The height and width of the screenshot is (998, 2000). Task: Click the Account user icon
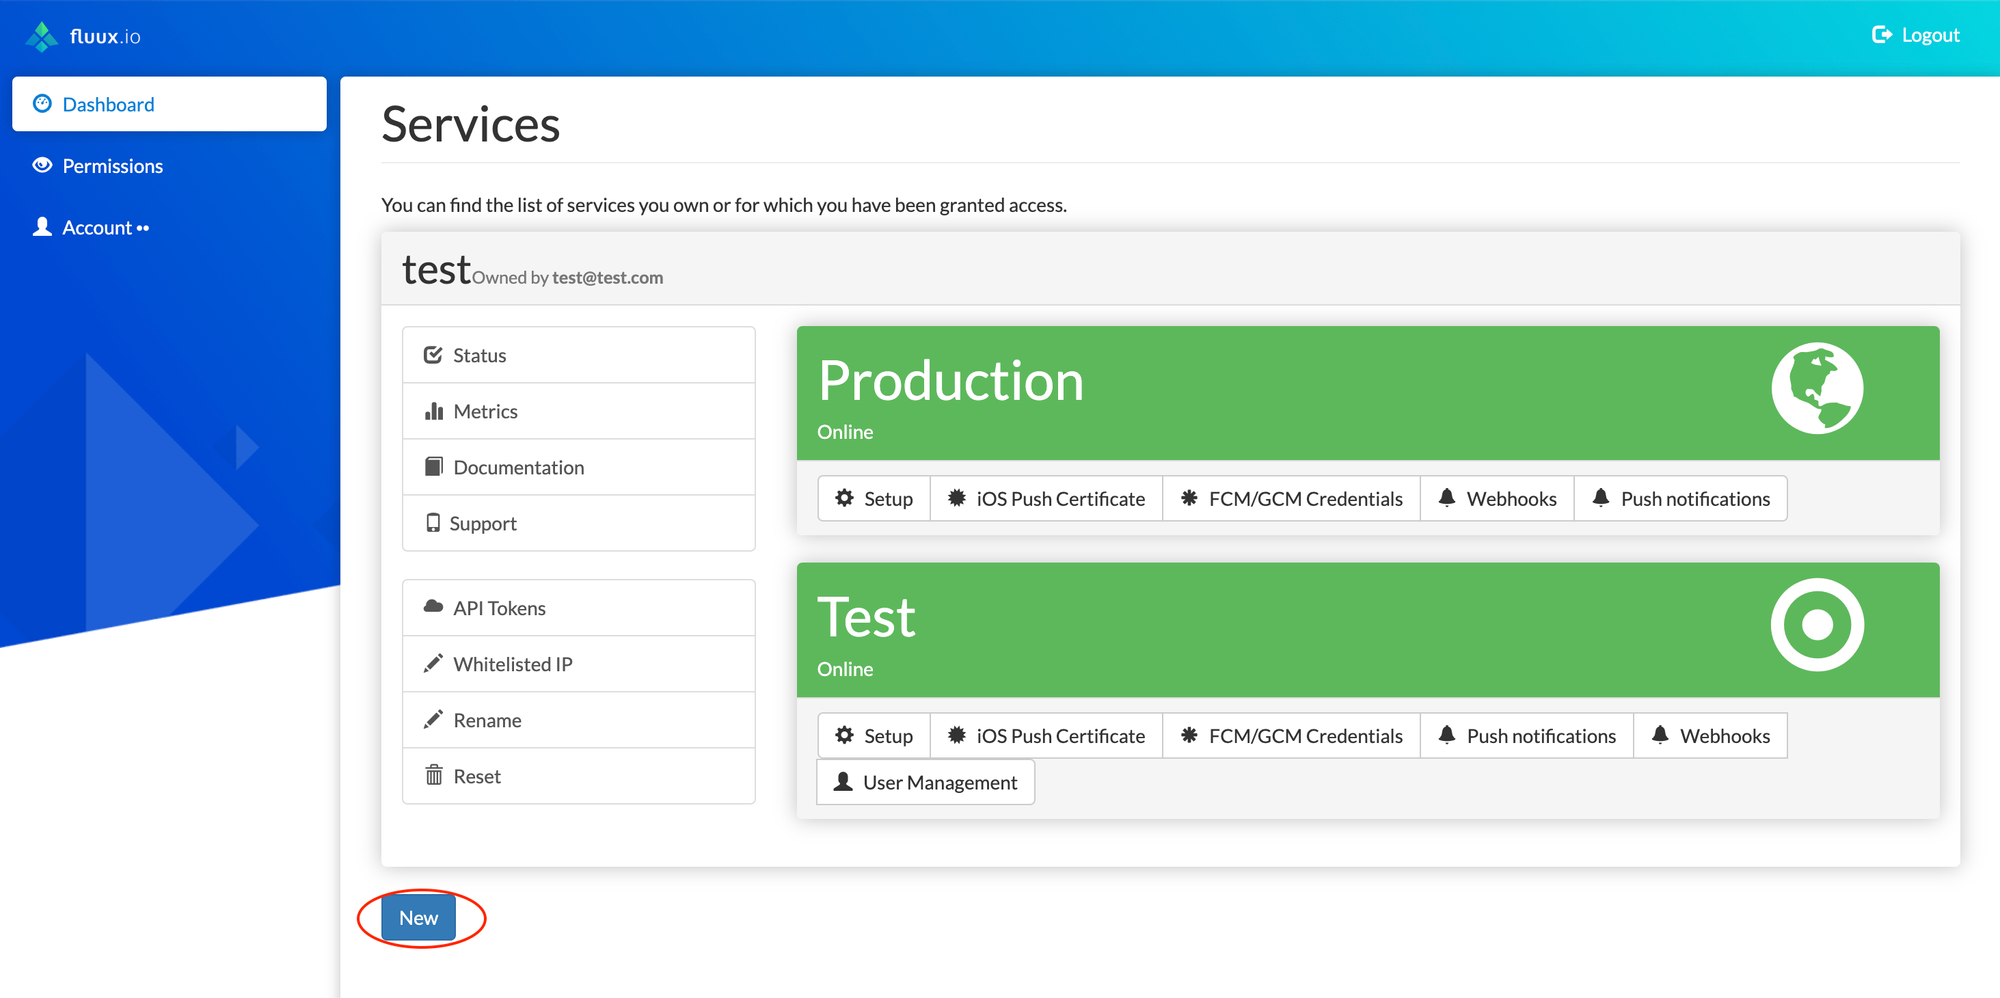click(x=42, y=227)
